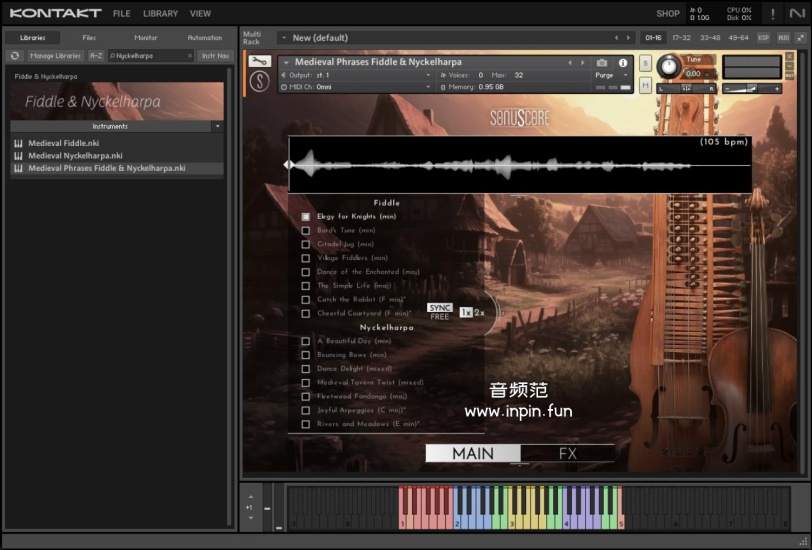Select 1x playback speed
The image size is (812, 550).
click(x=466, y=313)
